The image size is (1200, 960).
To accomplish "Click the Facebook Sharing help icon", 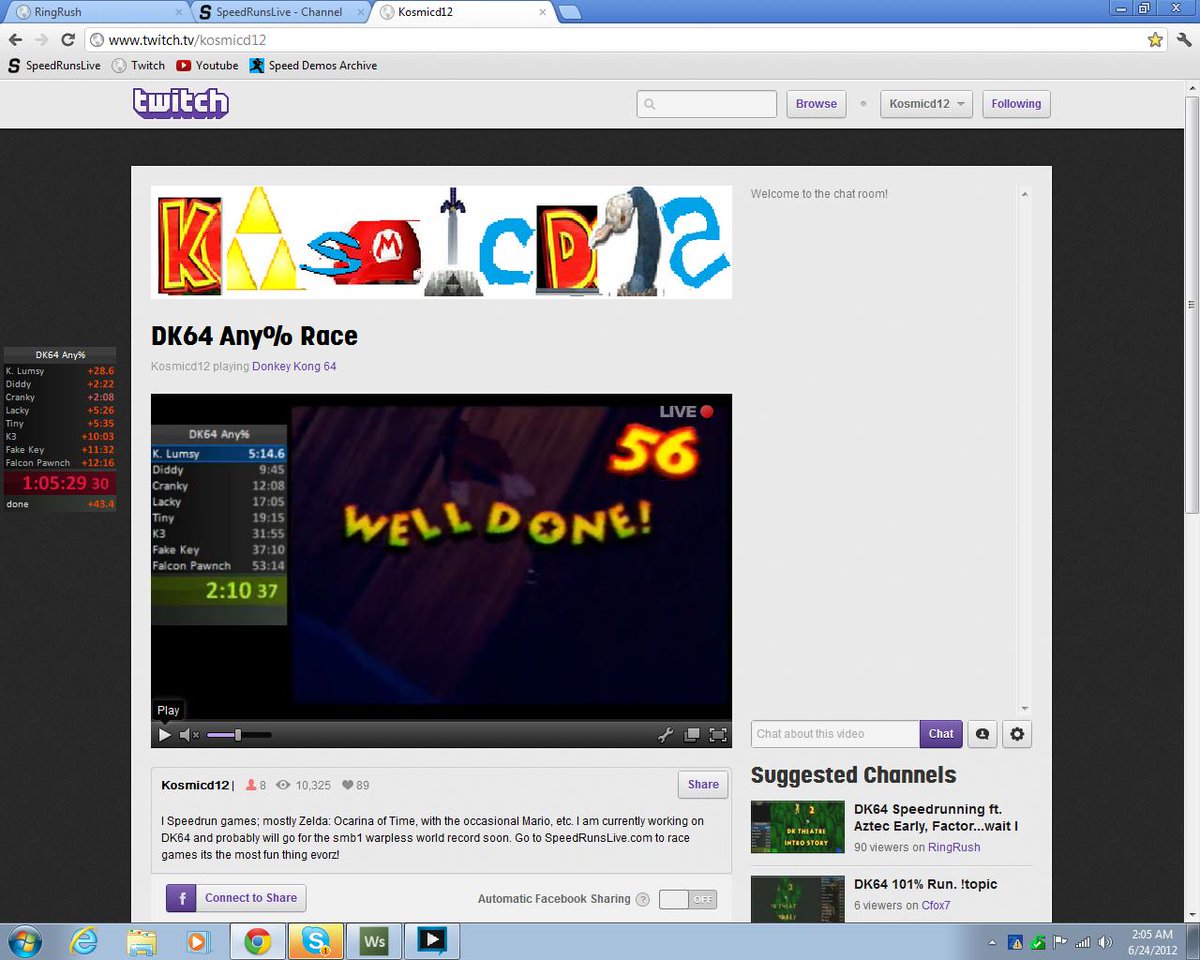I will coord(643,899).
